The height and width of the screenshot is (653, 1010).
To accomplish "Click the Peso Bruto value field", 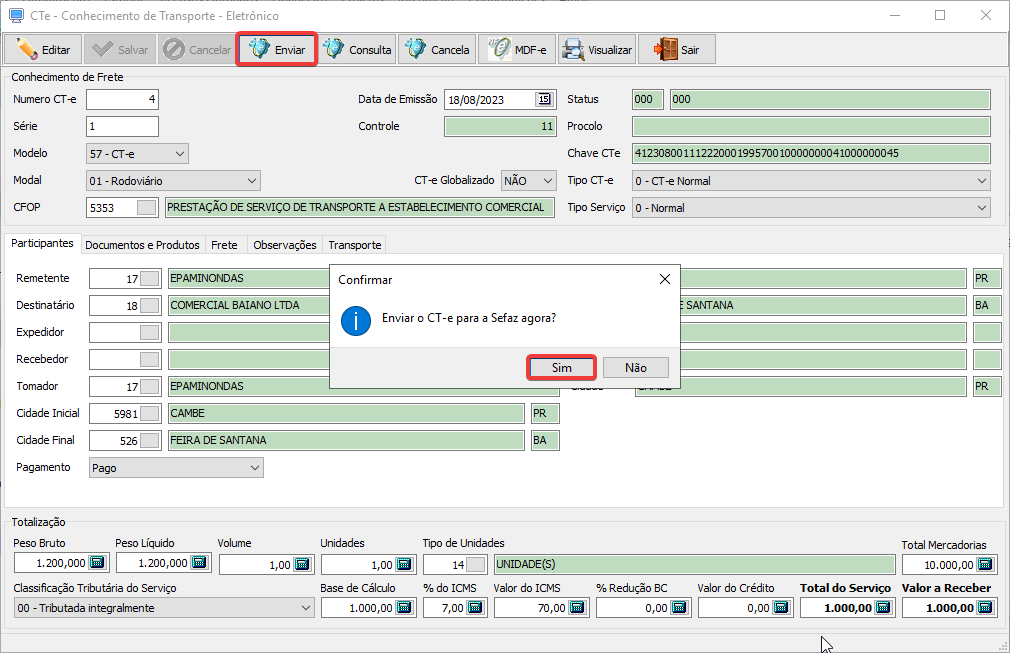I will [x=52, y=563].
